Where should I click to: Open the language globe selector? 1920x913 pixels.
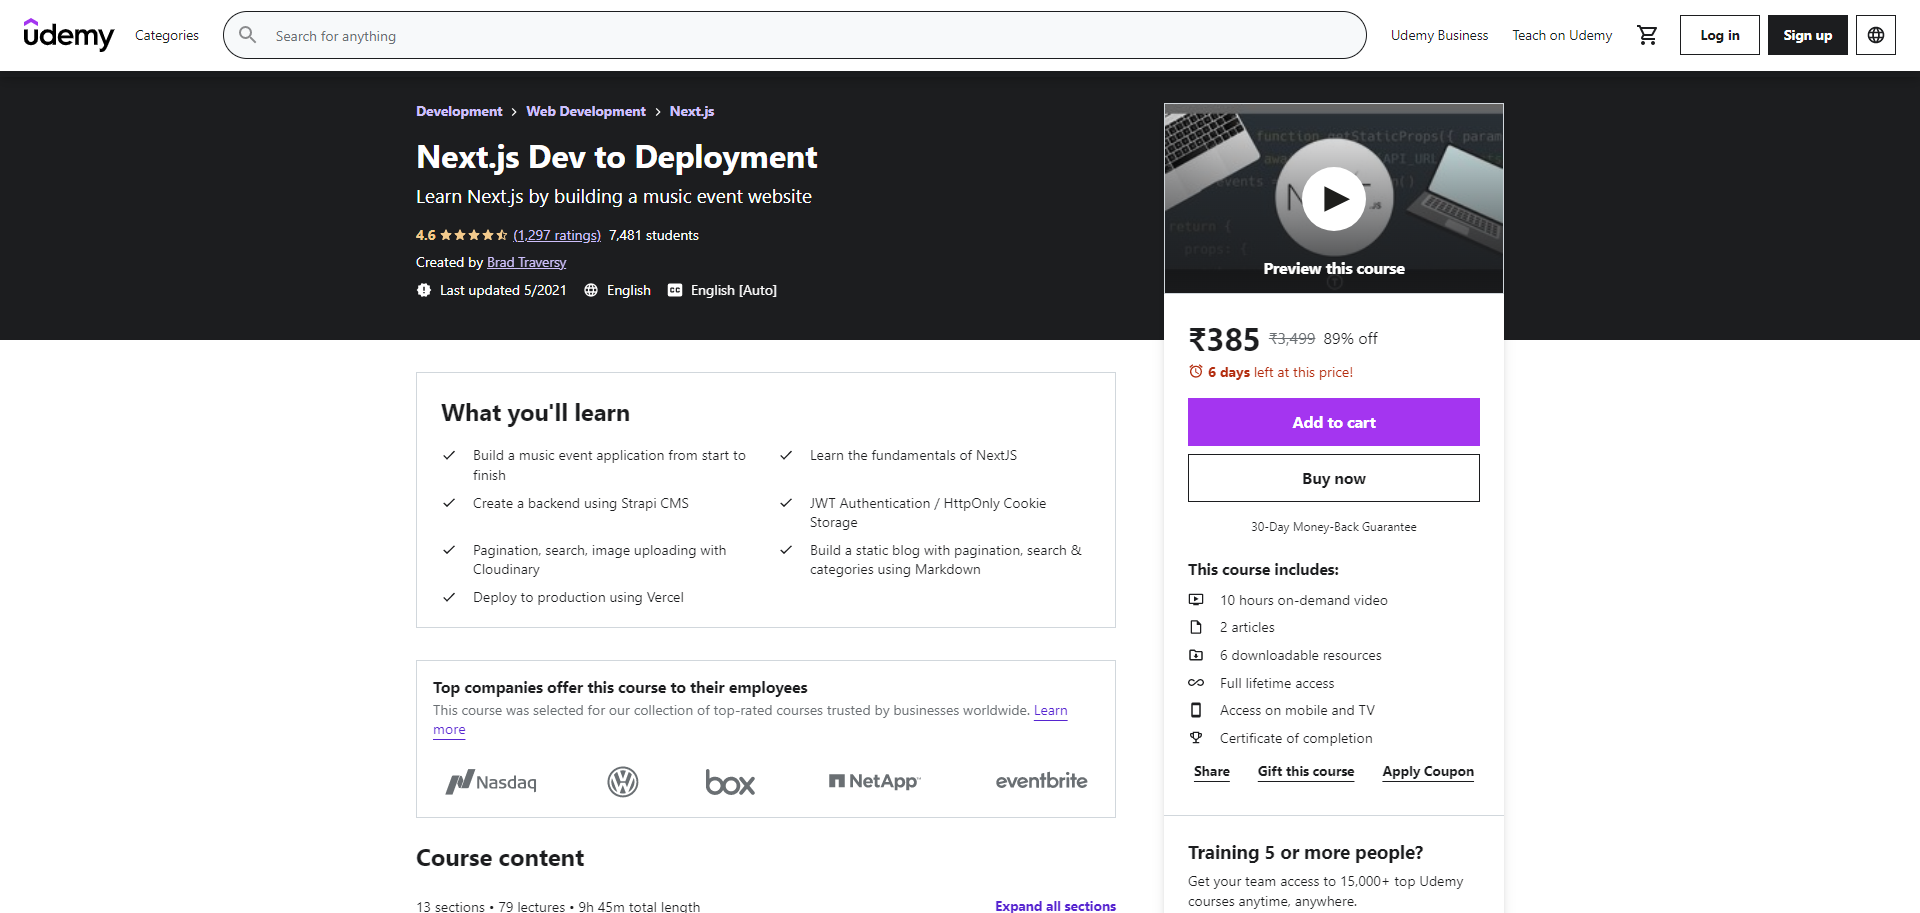[1876, 35]
